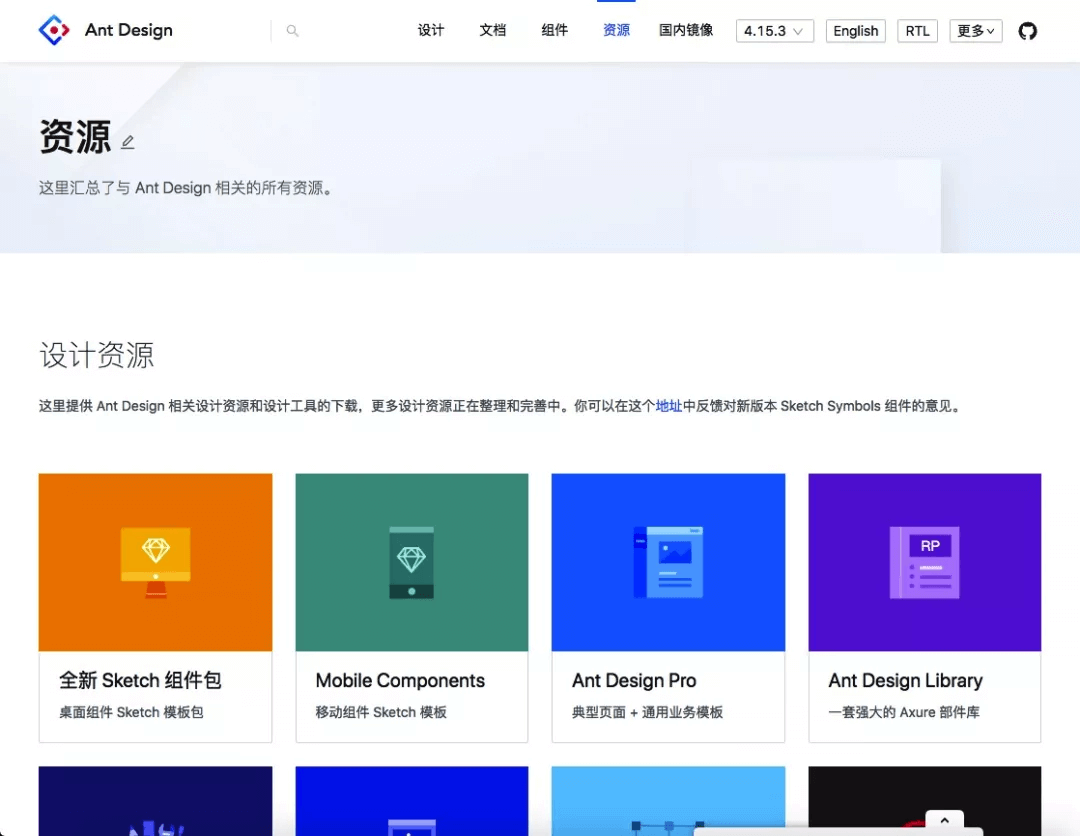Switch language with the English button

(855, 31)
